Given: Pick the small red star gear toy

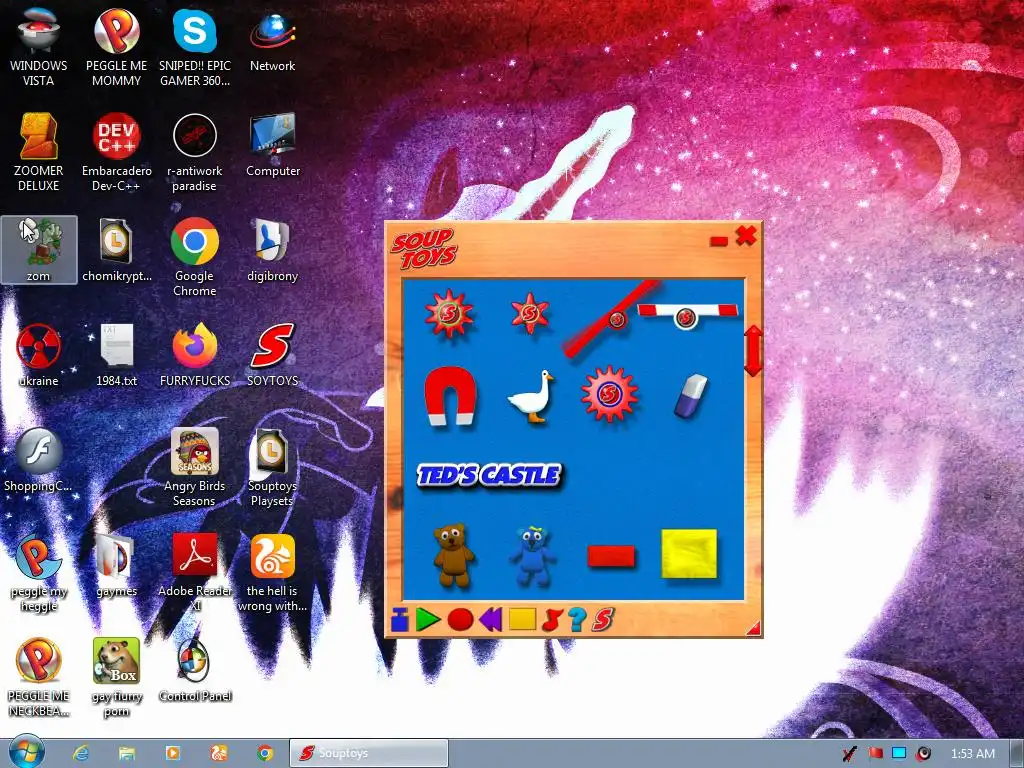Looking at the screenshot, I should point(530,313).
